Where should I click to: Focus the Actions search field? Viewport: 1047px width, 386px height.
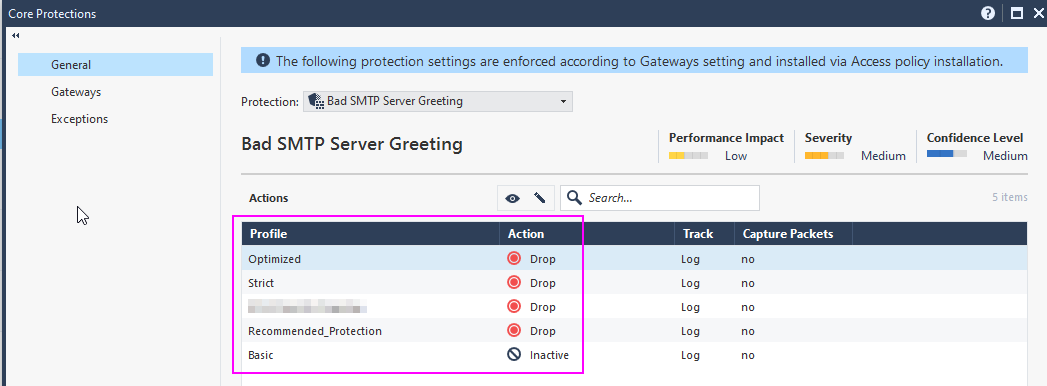(660, 198)
